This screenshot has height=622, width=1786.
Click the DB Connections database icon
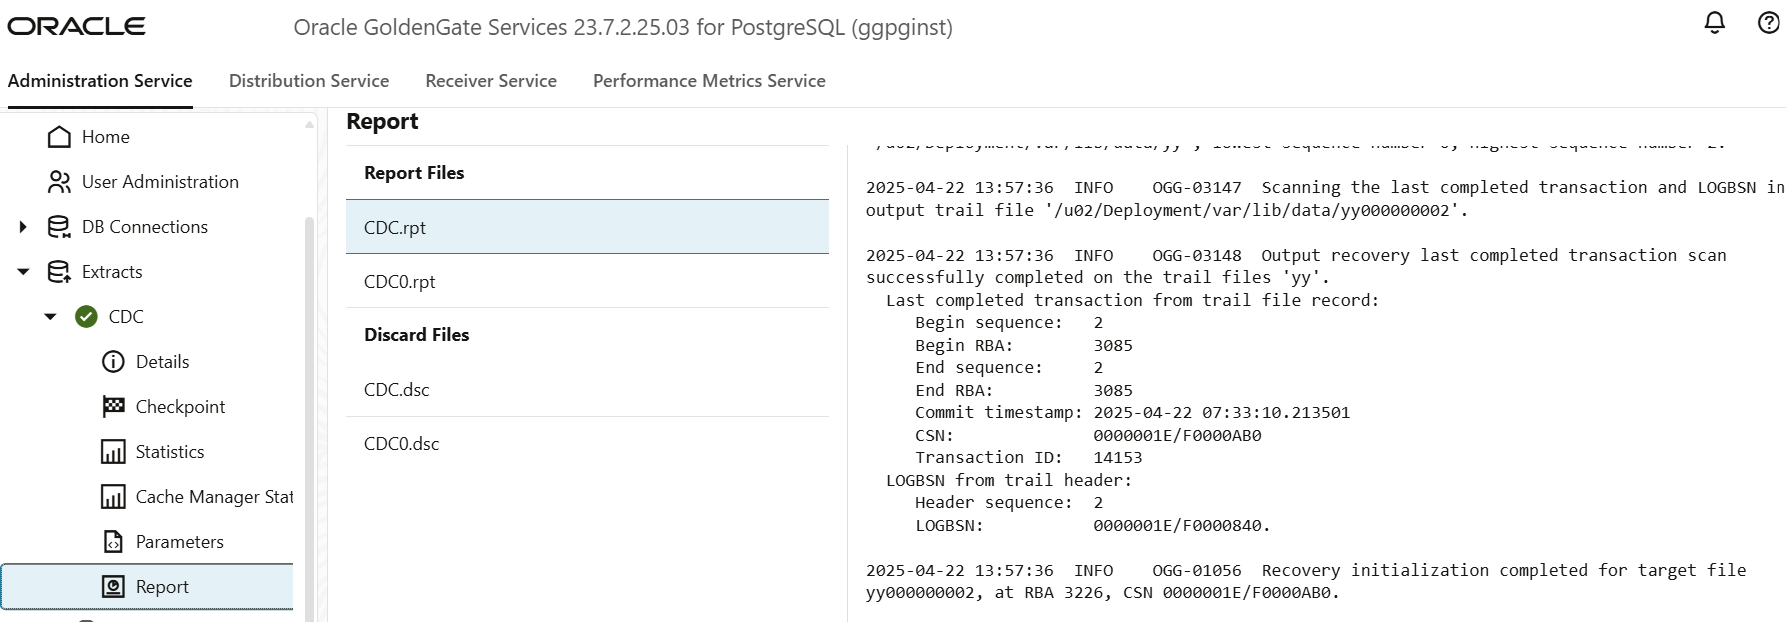(x=59, y=227)
